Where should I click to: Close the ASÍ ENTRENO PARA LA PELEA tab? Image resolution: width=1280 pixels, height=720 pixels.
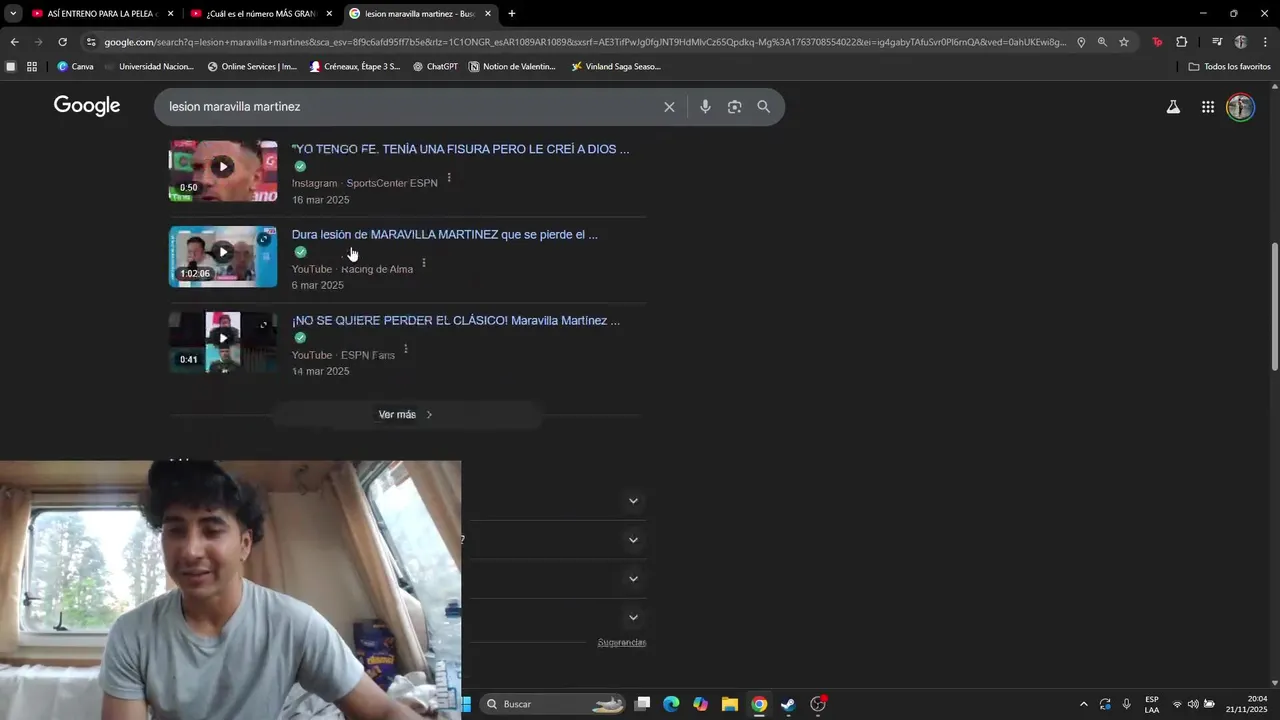(170, 14)
